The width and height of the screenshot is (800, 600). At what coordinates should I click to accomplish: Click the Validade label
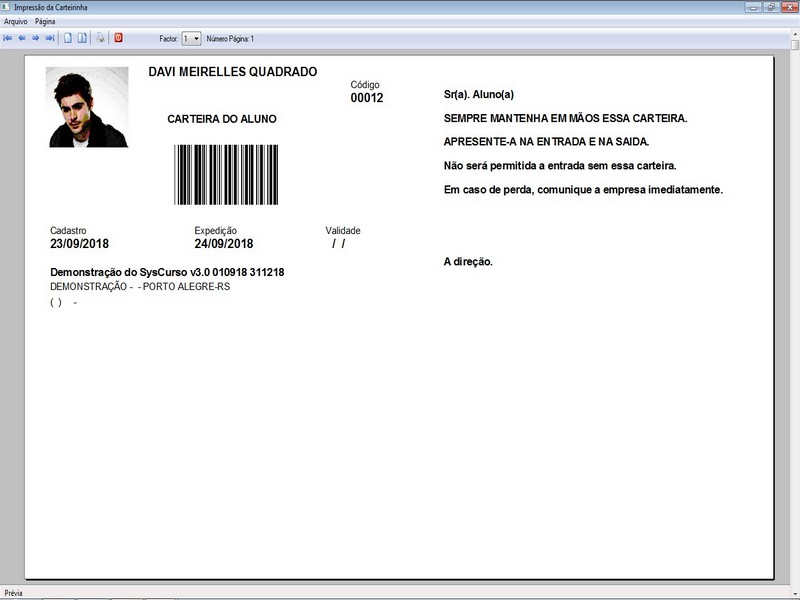(343, 231)
